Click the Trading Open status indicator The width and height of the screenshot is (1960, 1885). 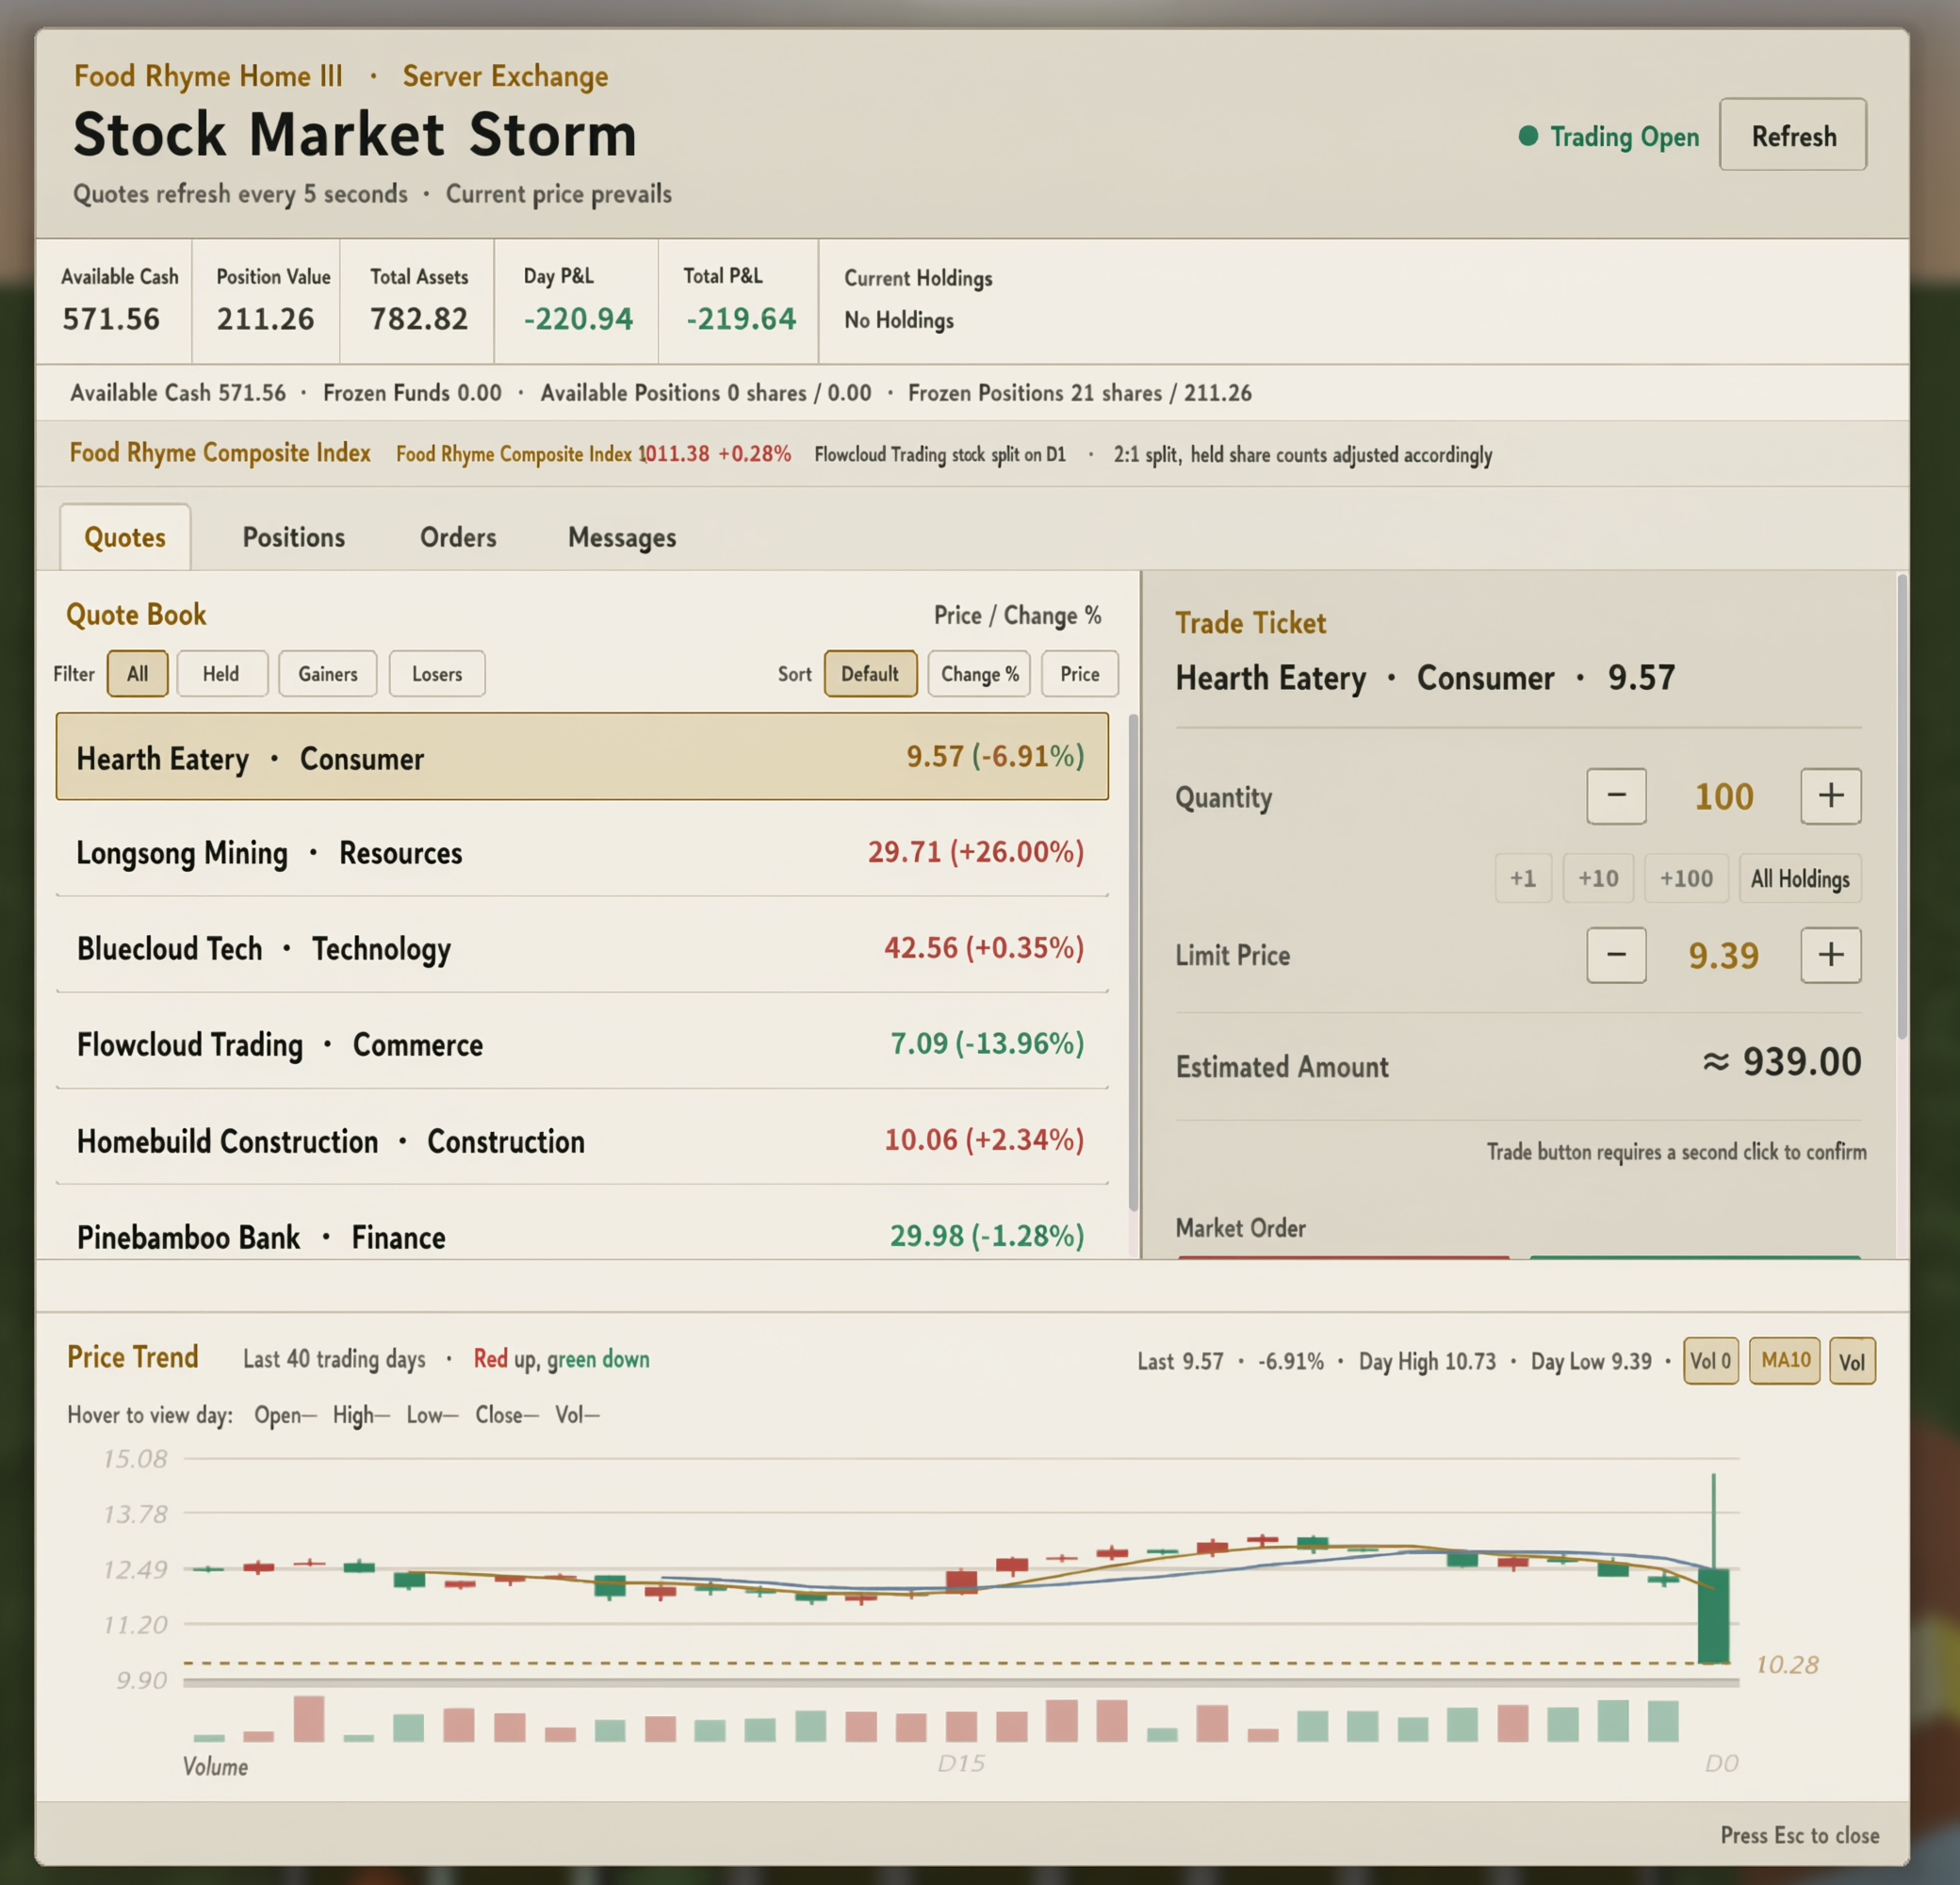(1609, 136)
